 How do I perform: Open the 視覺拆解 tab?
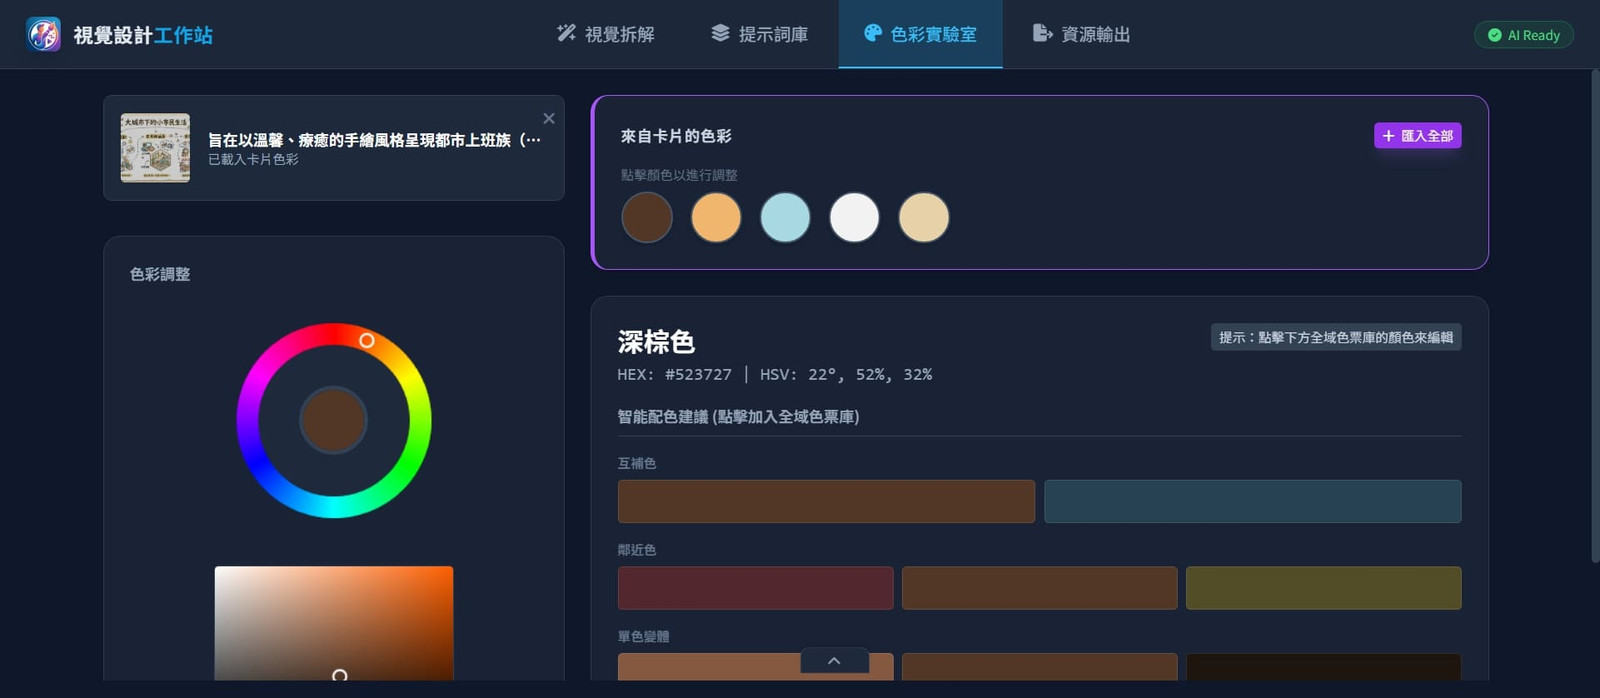coord(605,34)
